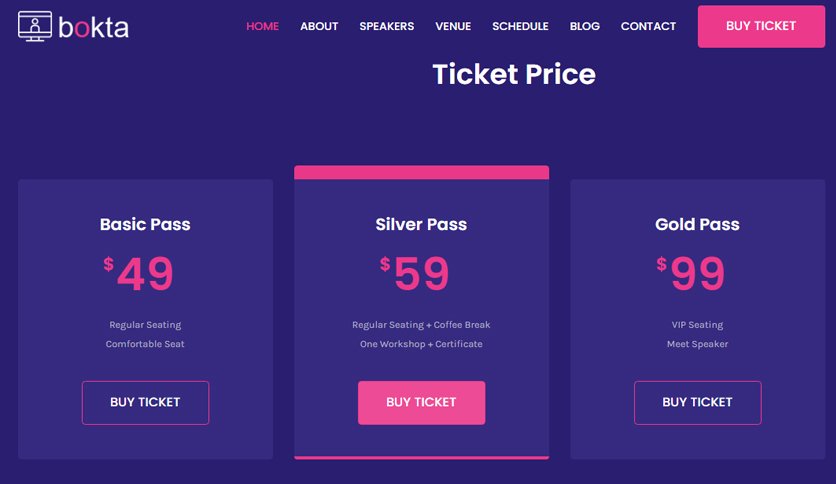Click the bokta brand name text
The image size is (836, 484).
[93, 28]
